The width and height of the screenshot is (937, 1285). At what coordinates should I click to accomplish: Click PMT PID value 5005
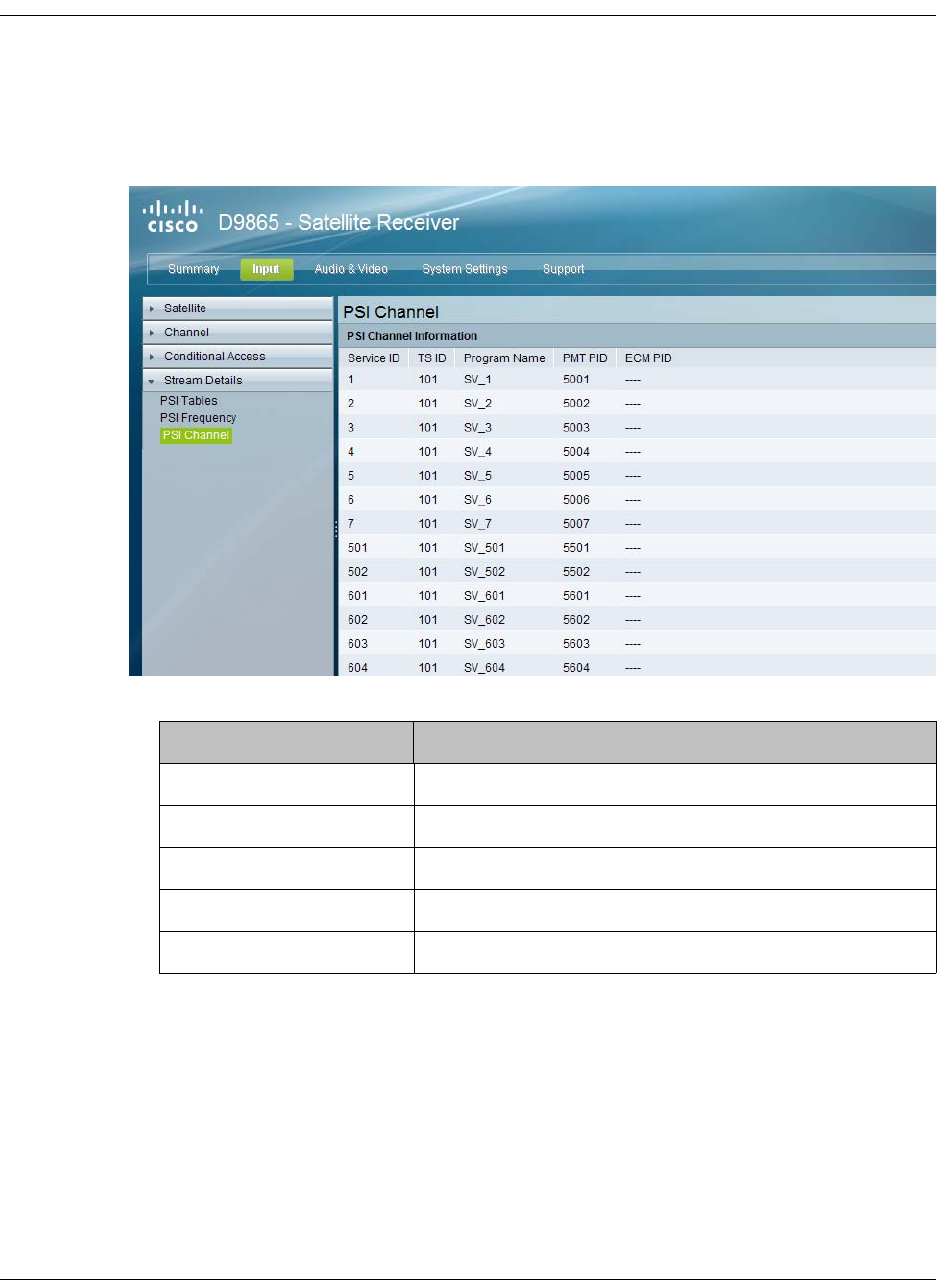576,475
